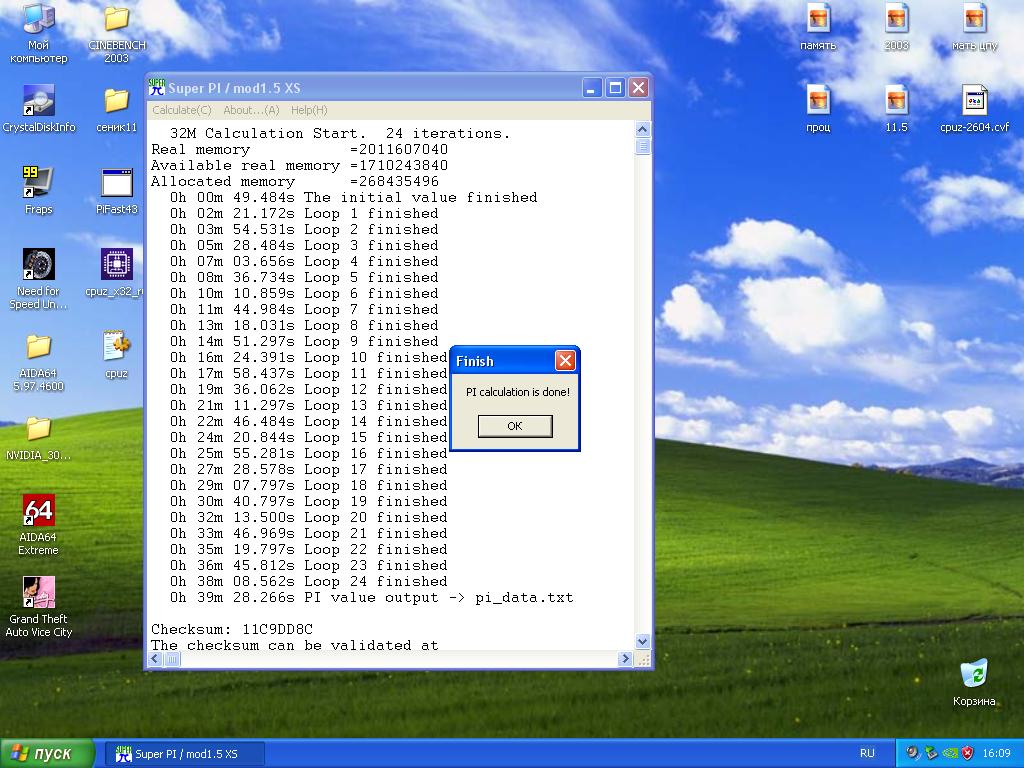Click the vertical scrollbar thumb
1024x768 pixels.
coord(643,146)
